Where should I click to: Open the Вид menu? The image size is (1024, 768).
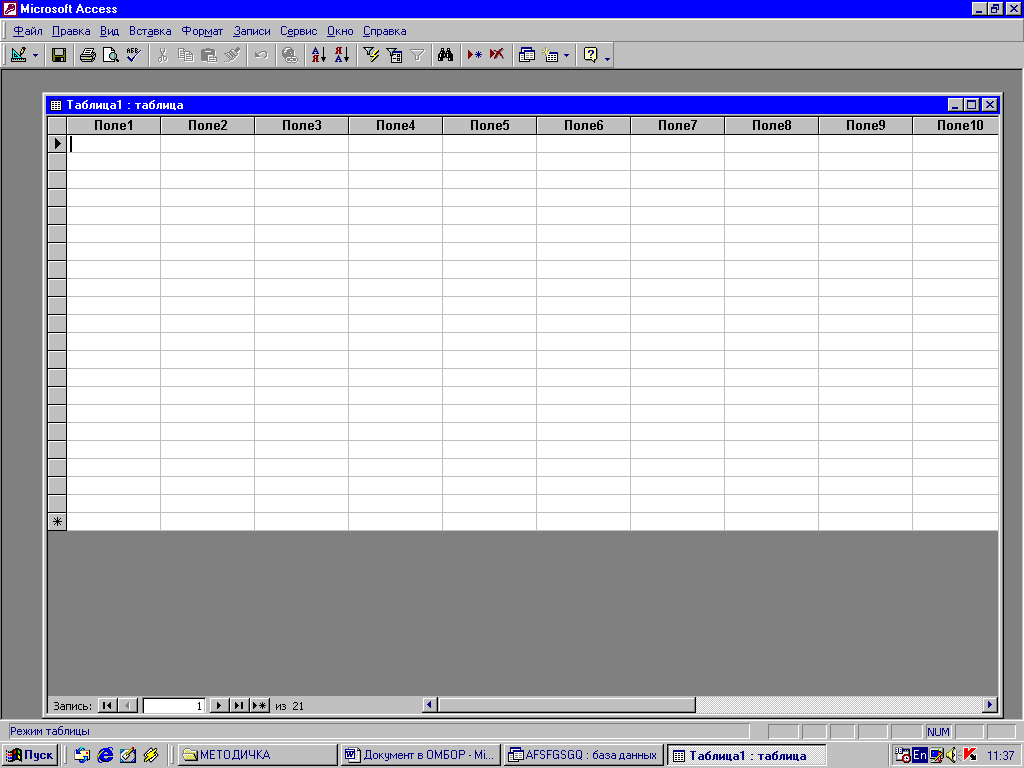point(109,31)
